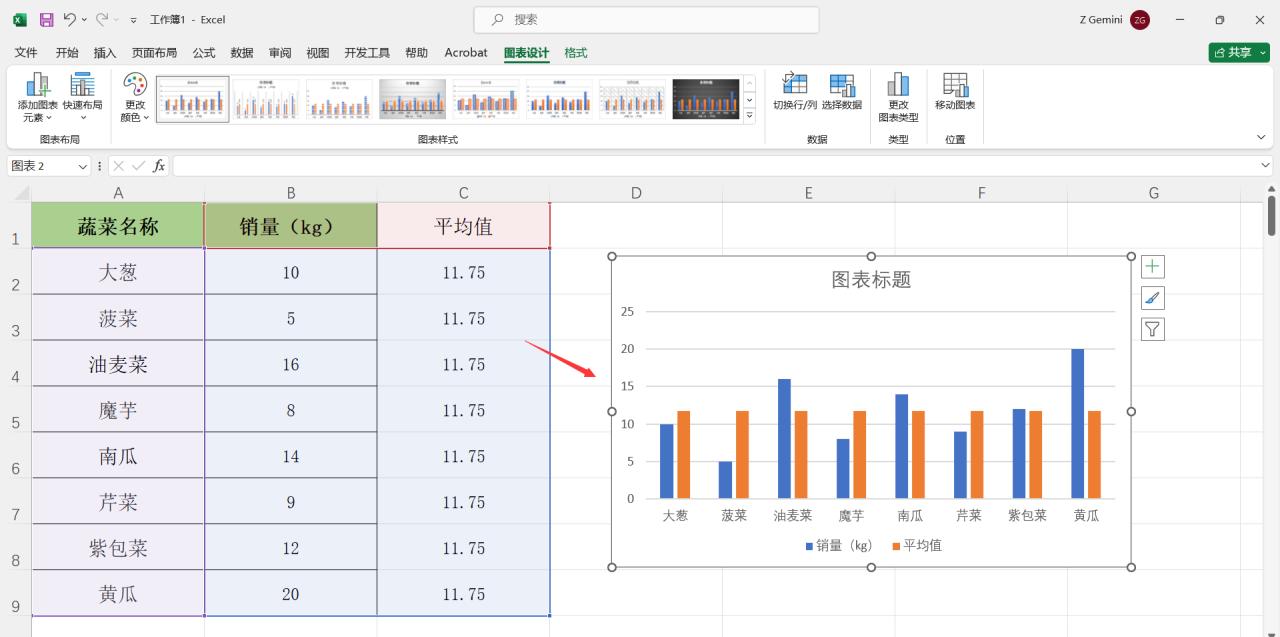Open the Name Box dropdown arrow
The width and height of the screenshot is (1280, 637).
[x=82, y=166]
